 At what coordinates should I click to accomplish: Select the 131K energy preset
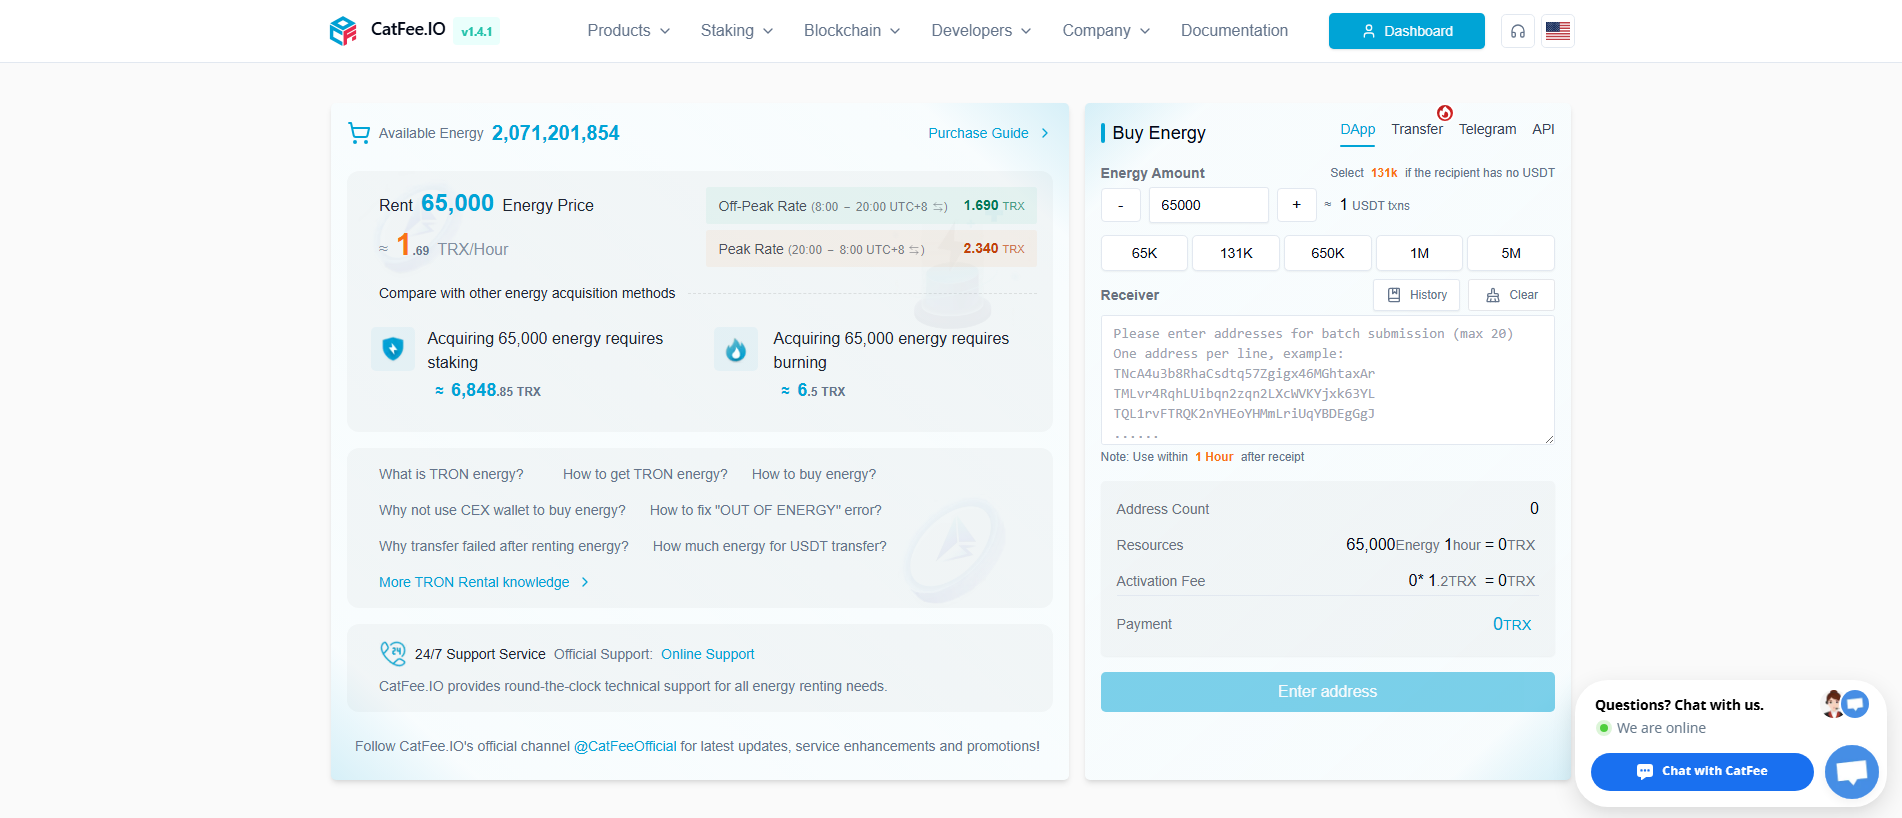click(x=1236, y=253)
